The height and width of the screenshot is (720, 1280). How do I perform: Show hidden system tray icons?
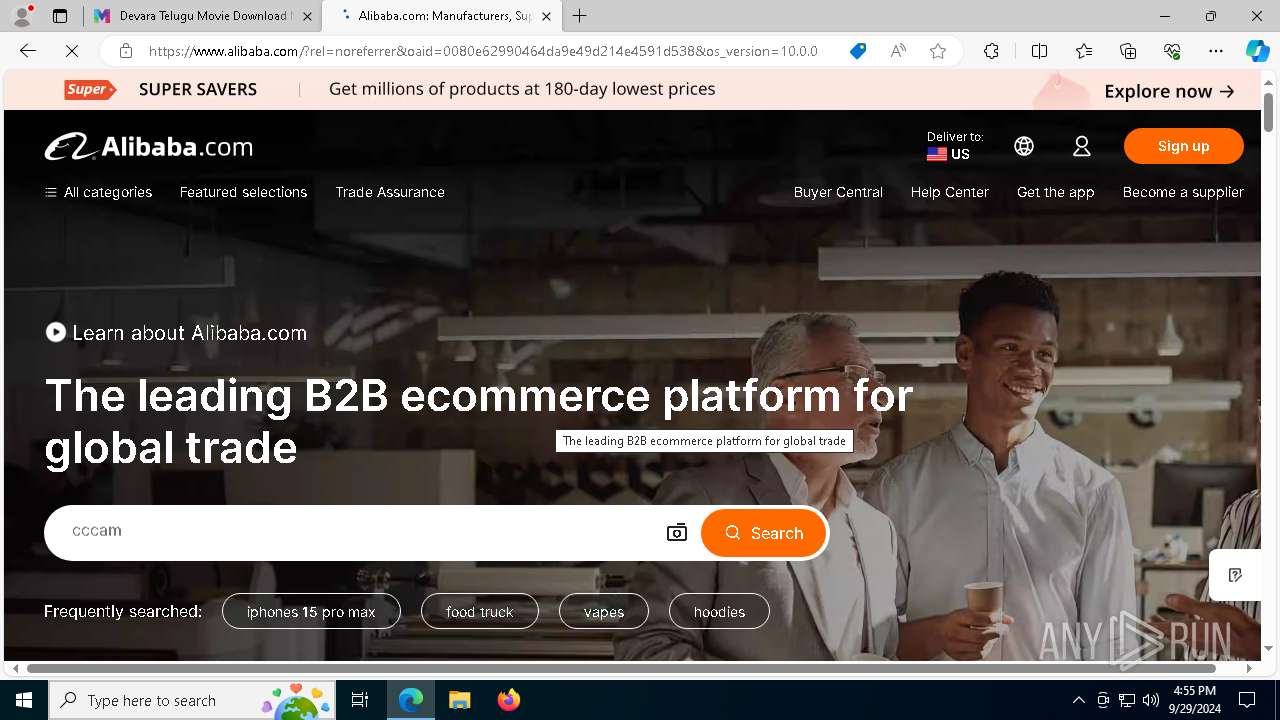(1078, 700)
